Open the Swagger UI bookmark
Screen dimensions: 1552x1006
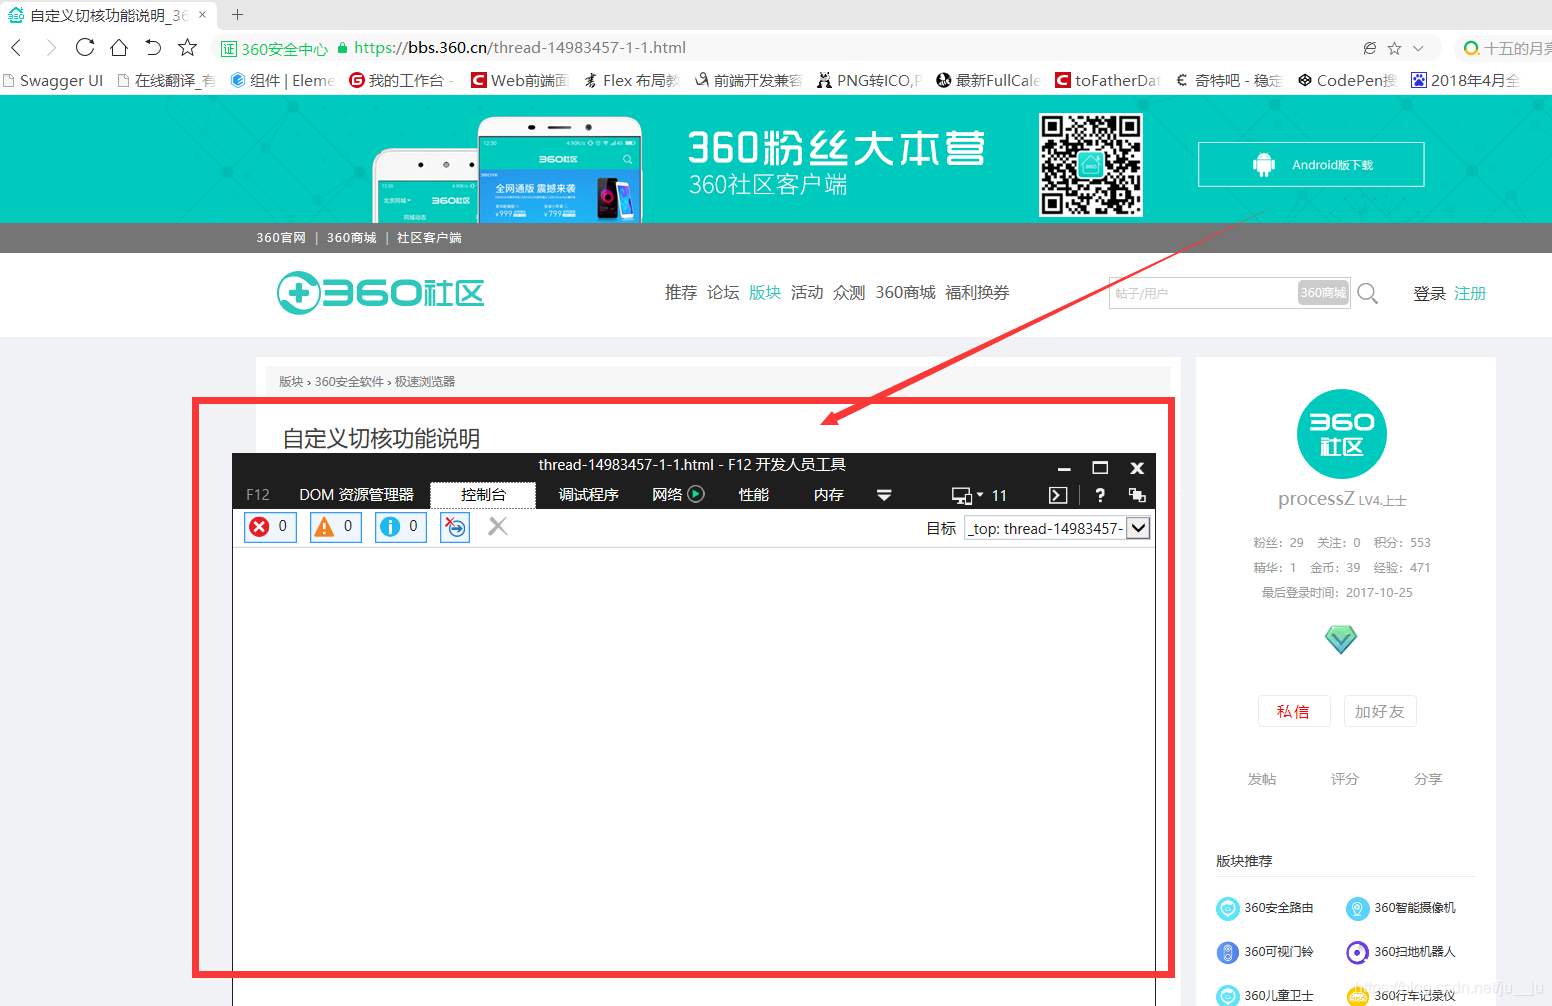53,80
